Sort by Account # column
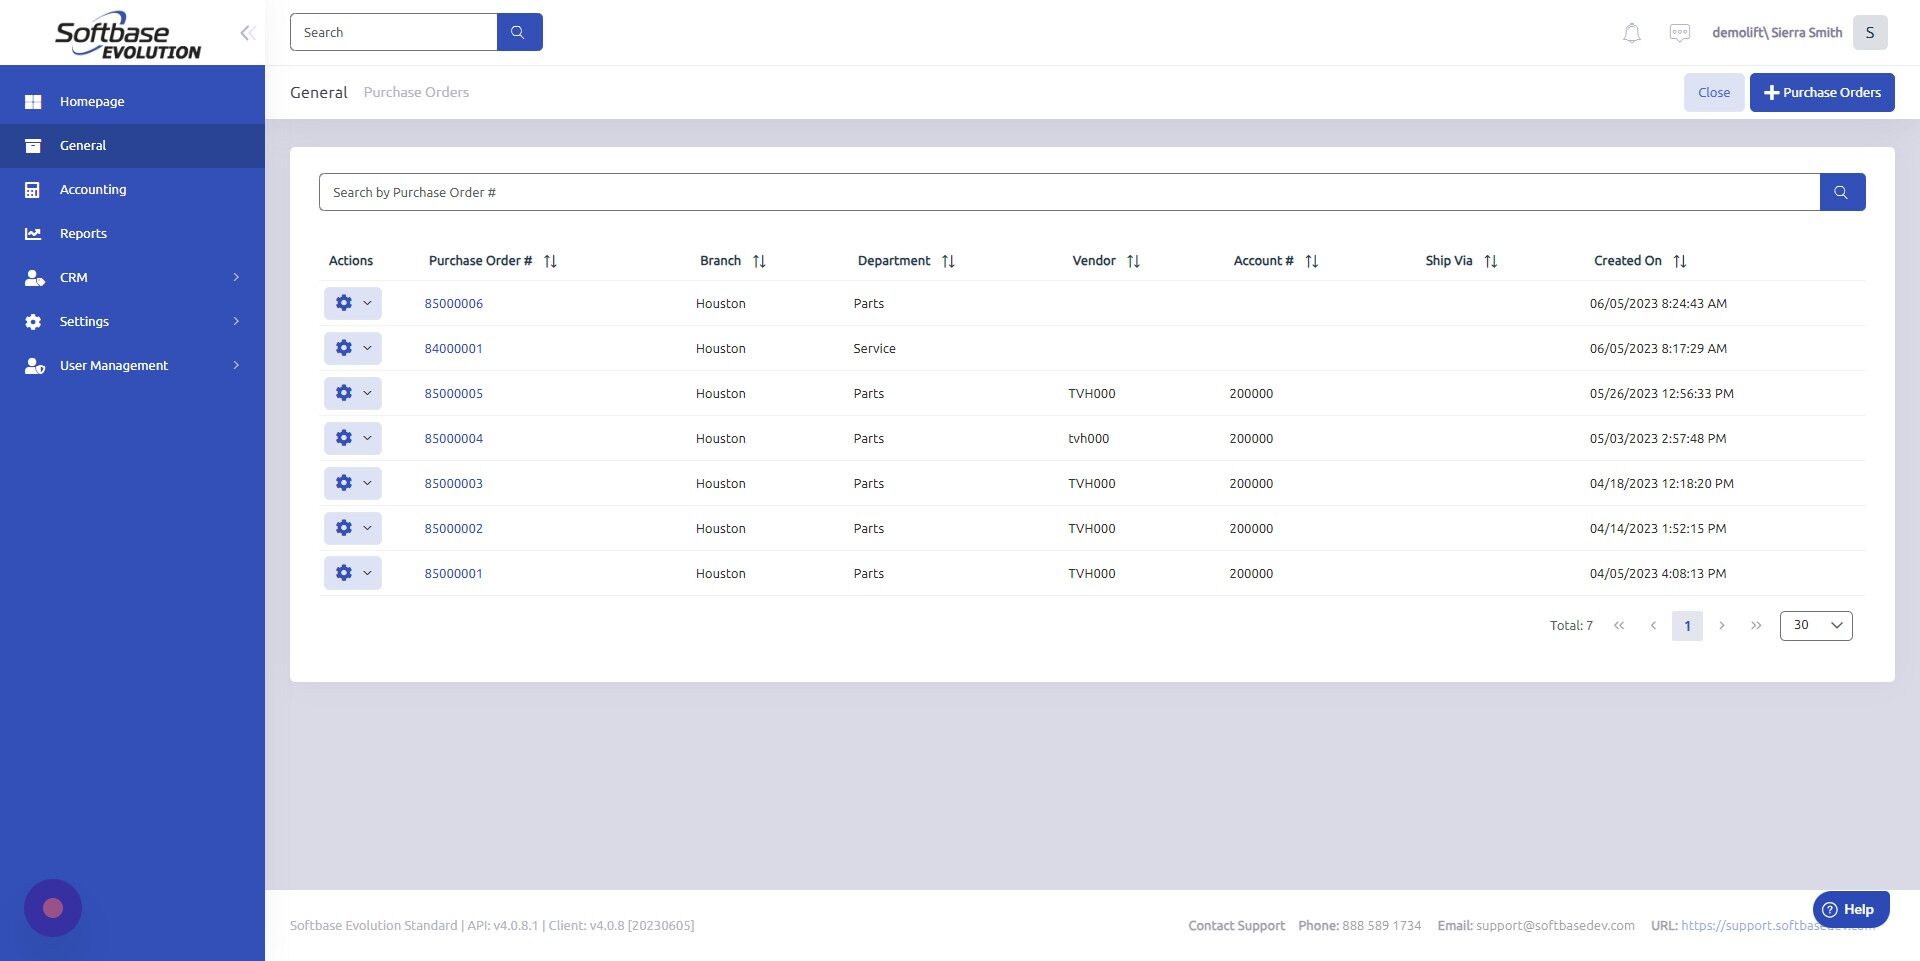 click(x=1311, y=261)
